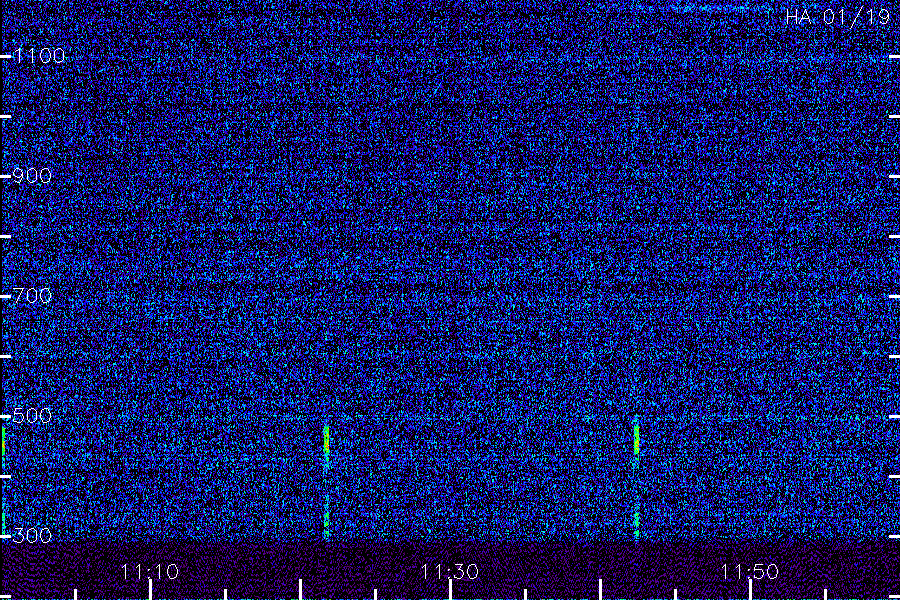The width and height of the screenshot is (900, 600).
Task: Click the 1100 frequency axis label
Action: coord(40,56)
